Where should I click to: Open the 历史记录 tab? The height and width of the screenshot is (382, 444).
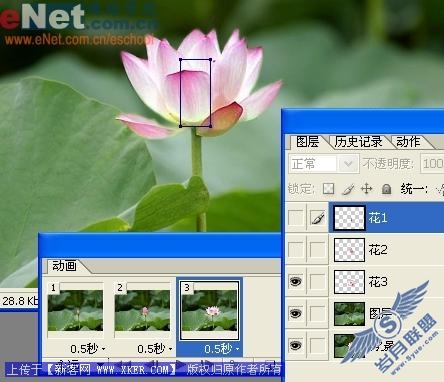358,142
